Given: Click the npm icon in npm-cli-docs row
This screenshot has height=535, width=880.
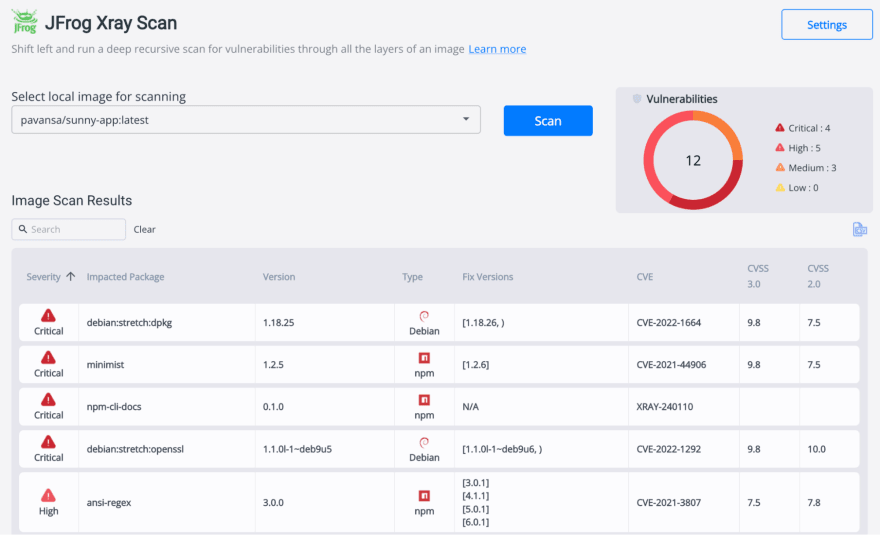Looking at the screenshot, I should tap(424, 400).
